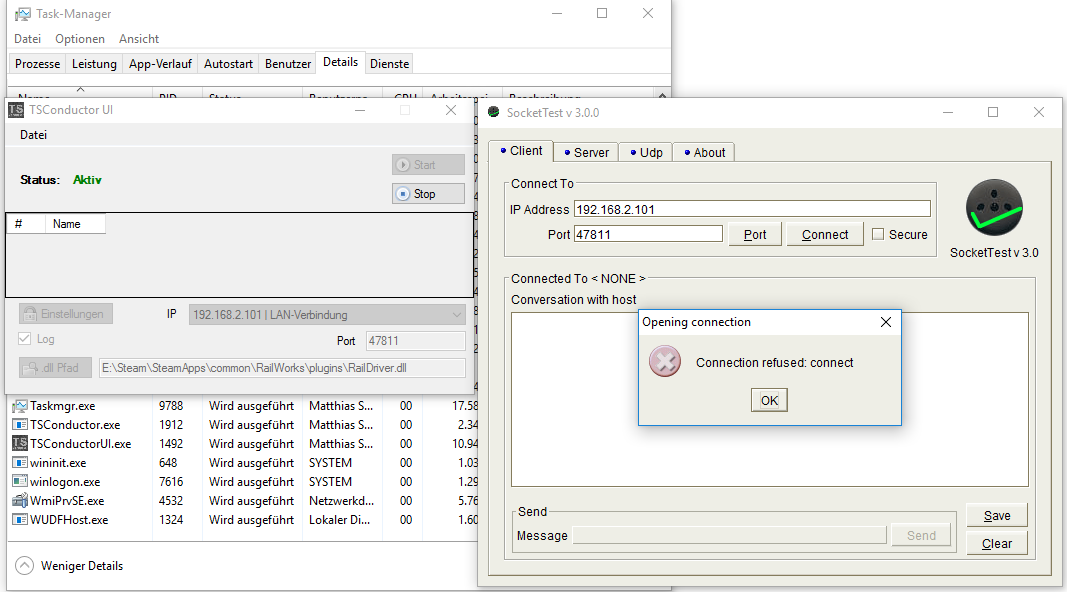The height and width of the screenshot is (592, 1067).
Task: Click the Conversation with host text area
Action: [x=769, y=399]
